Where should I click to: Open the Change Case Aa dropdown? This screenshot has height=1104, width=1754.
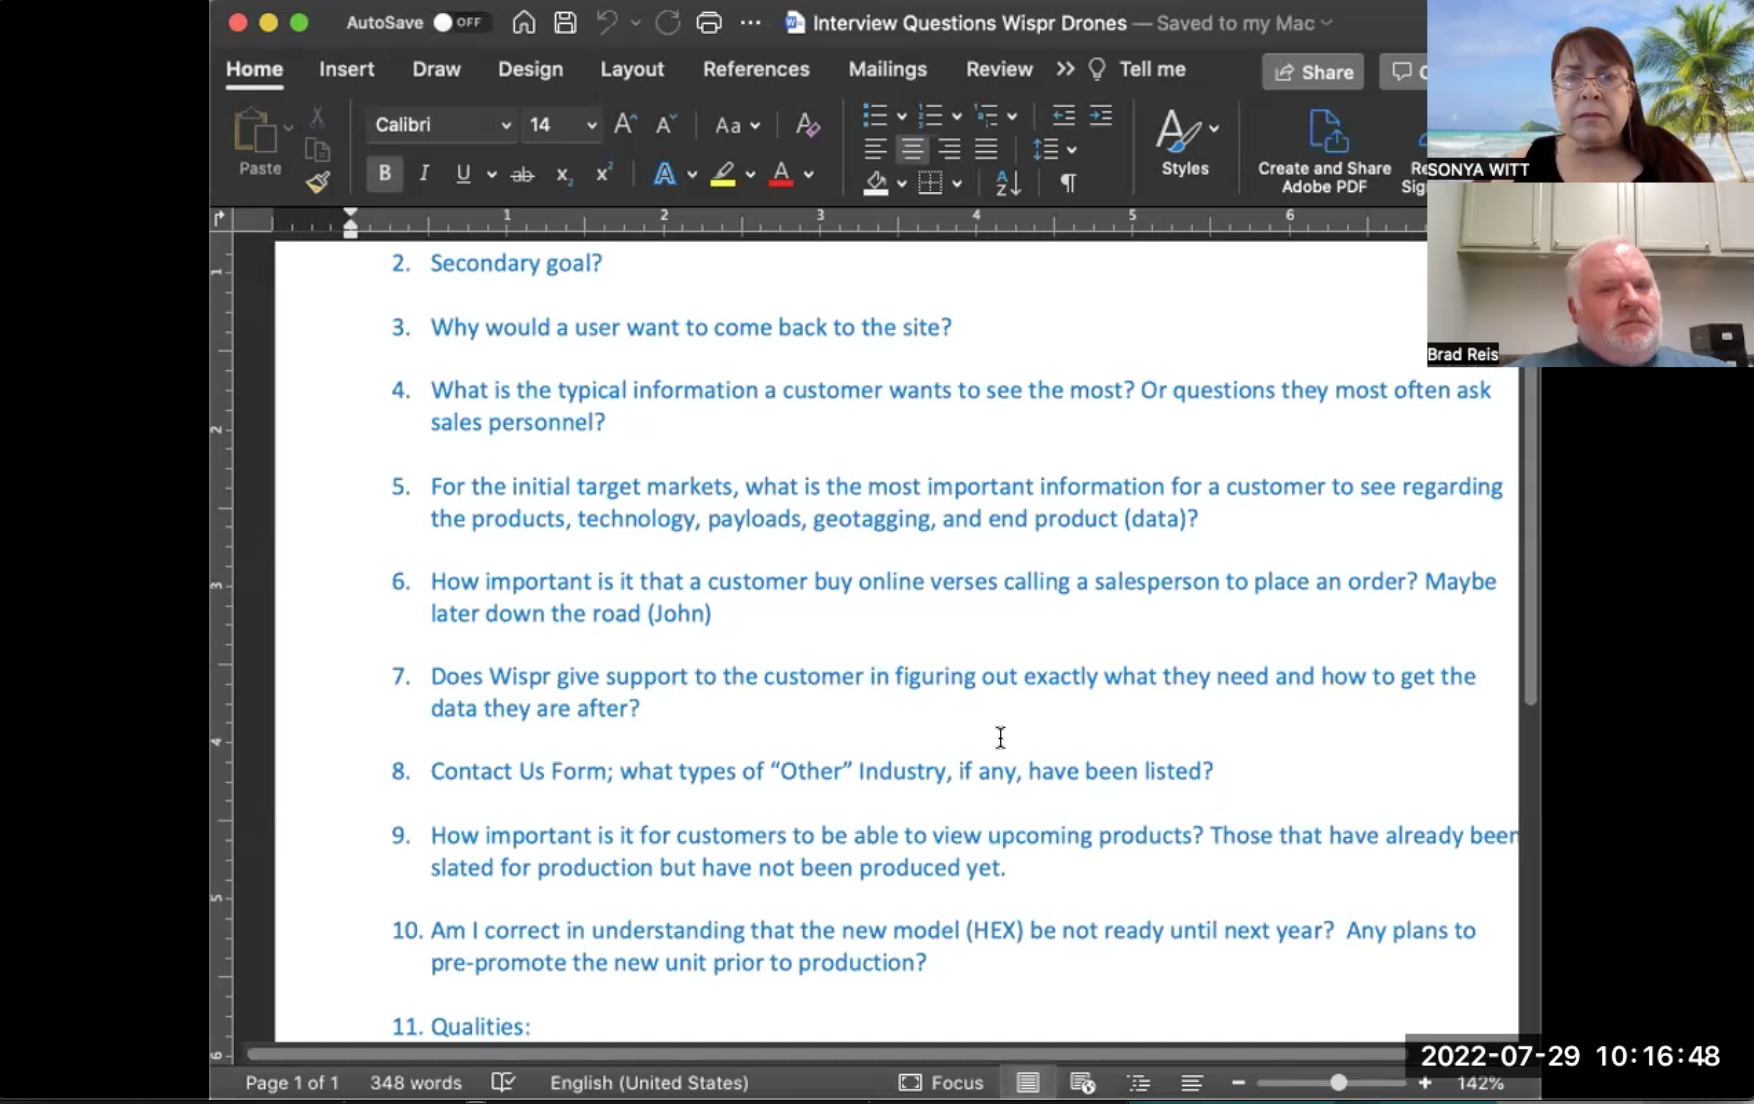pyautogui.click(x=737, y=125)
